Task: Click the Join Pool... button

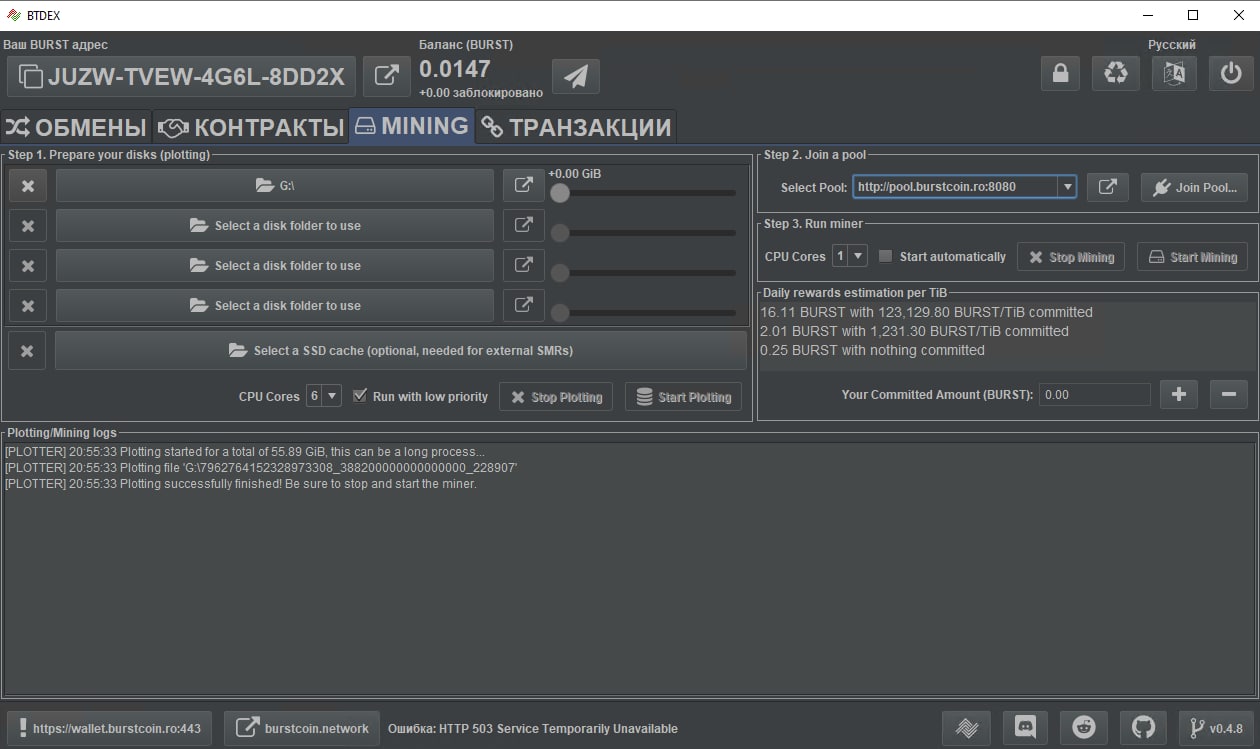Action: [1194, 187]
